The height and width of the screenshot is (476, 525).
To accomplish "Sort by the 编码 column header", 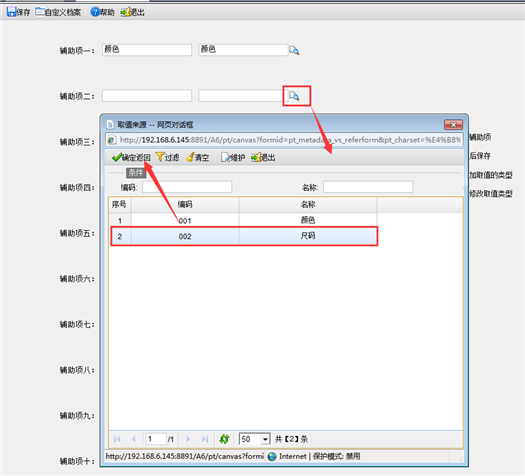I will [185, 205].
